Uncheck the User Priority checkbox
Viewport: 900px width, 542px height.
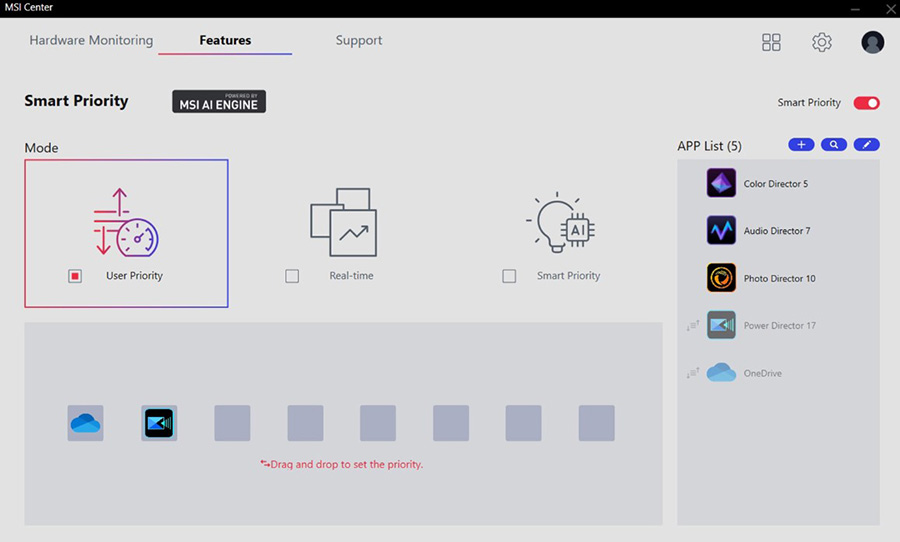point(75,276)
